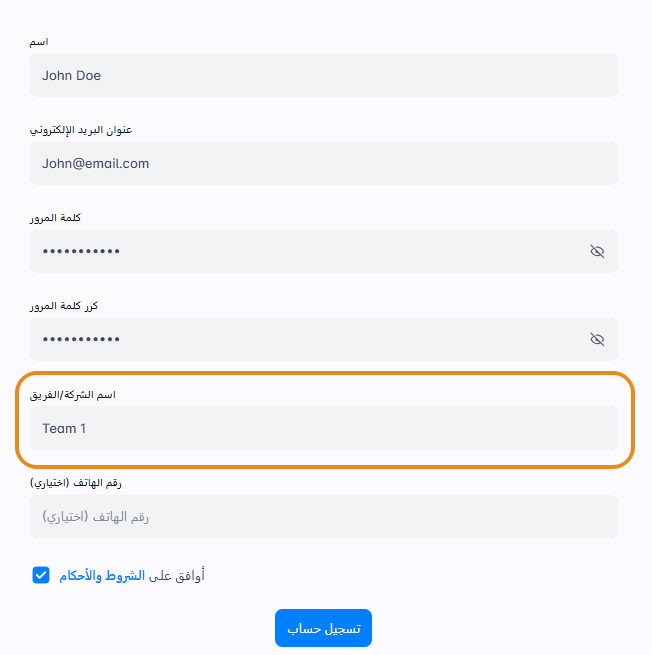Click the اسم label above the name field

[x=40, y=42]
